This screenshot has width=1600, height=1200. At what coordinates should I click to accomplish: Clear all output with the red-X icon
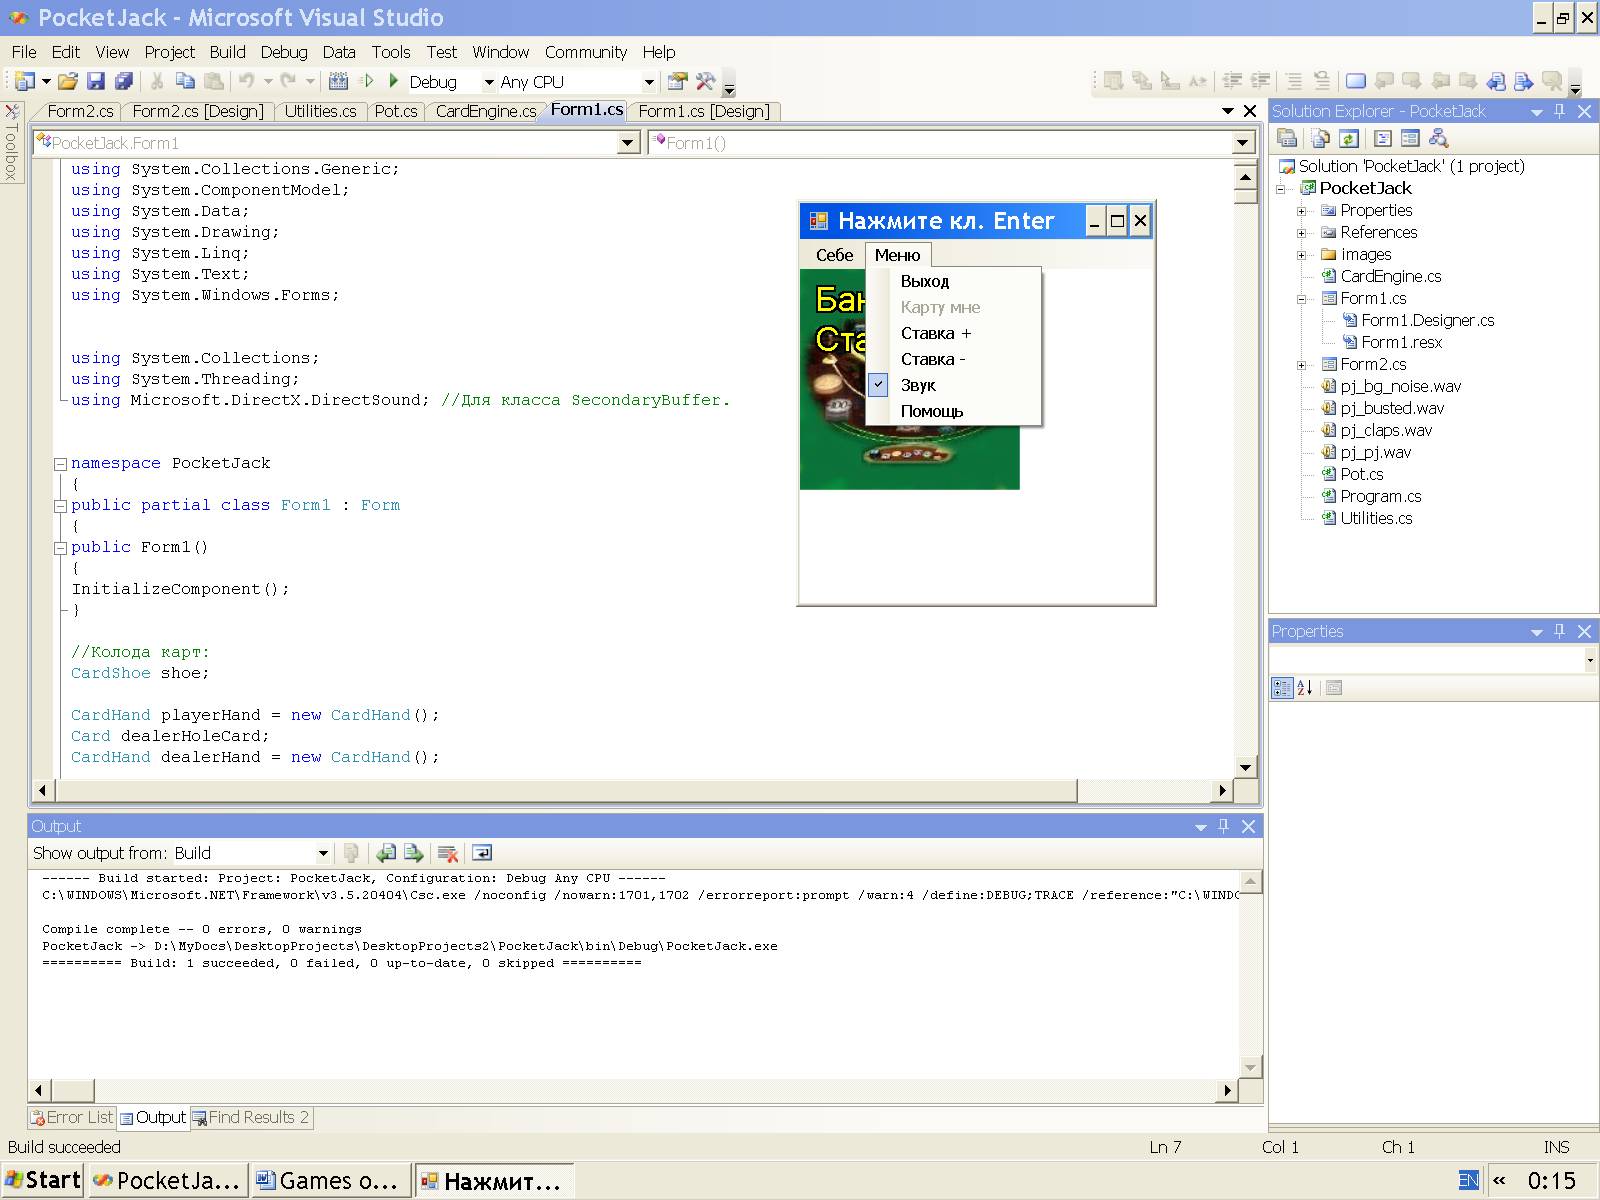(448, 853)
